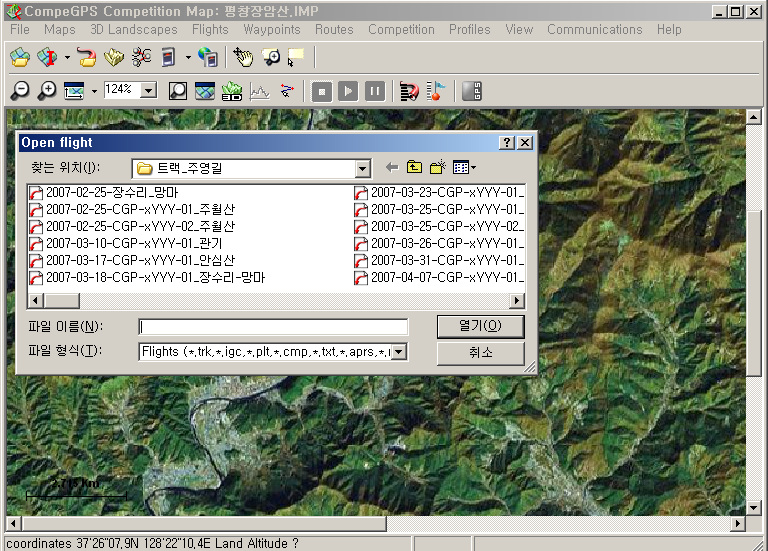Click the altitude graph icon

[x=260, y=91]
